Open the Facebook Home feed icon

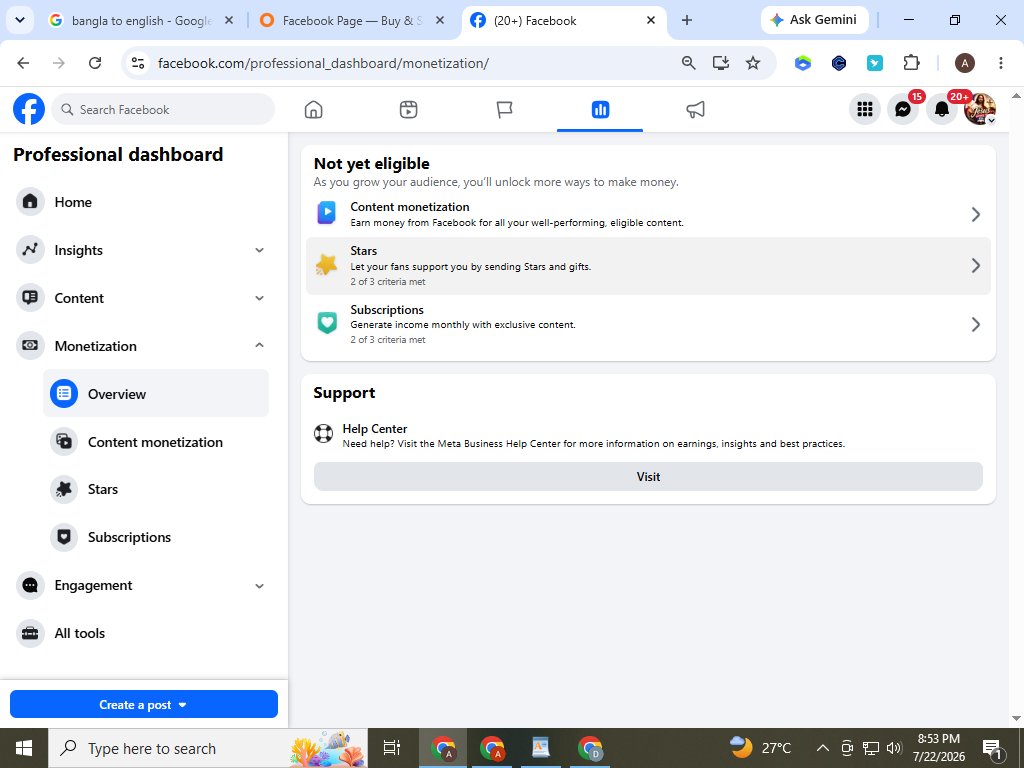click(313, 109)
